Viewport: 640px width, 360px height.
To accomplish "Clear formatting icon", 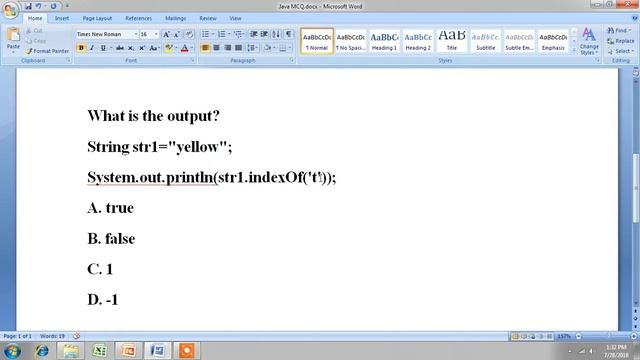I will pyautogui.click(x=189, y=34).
